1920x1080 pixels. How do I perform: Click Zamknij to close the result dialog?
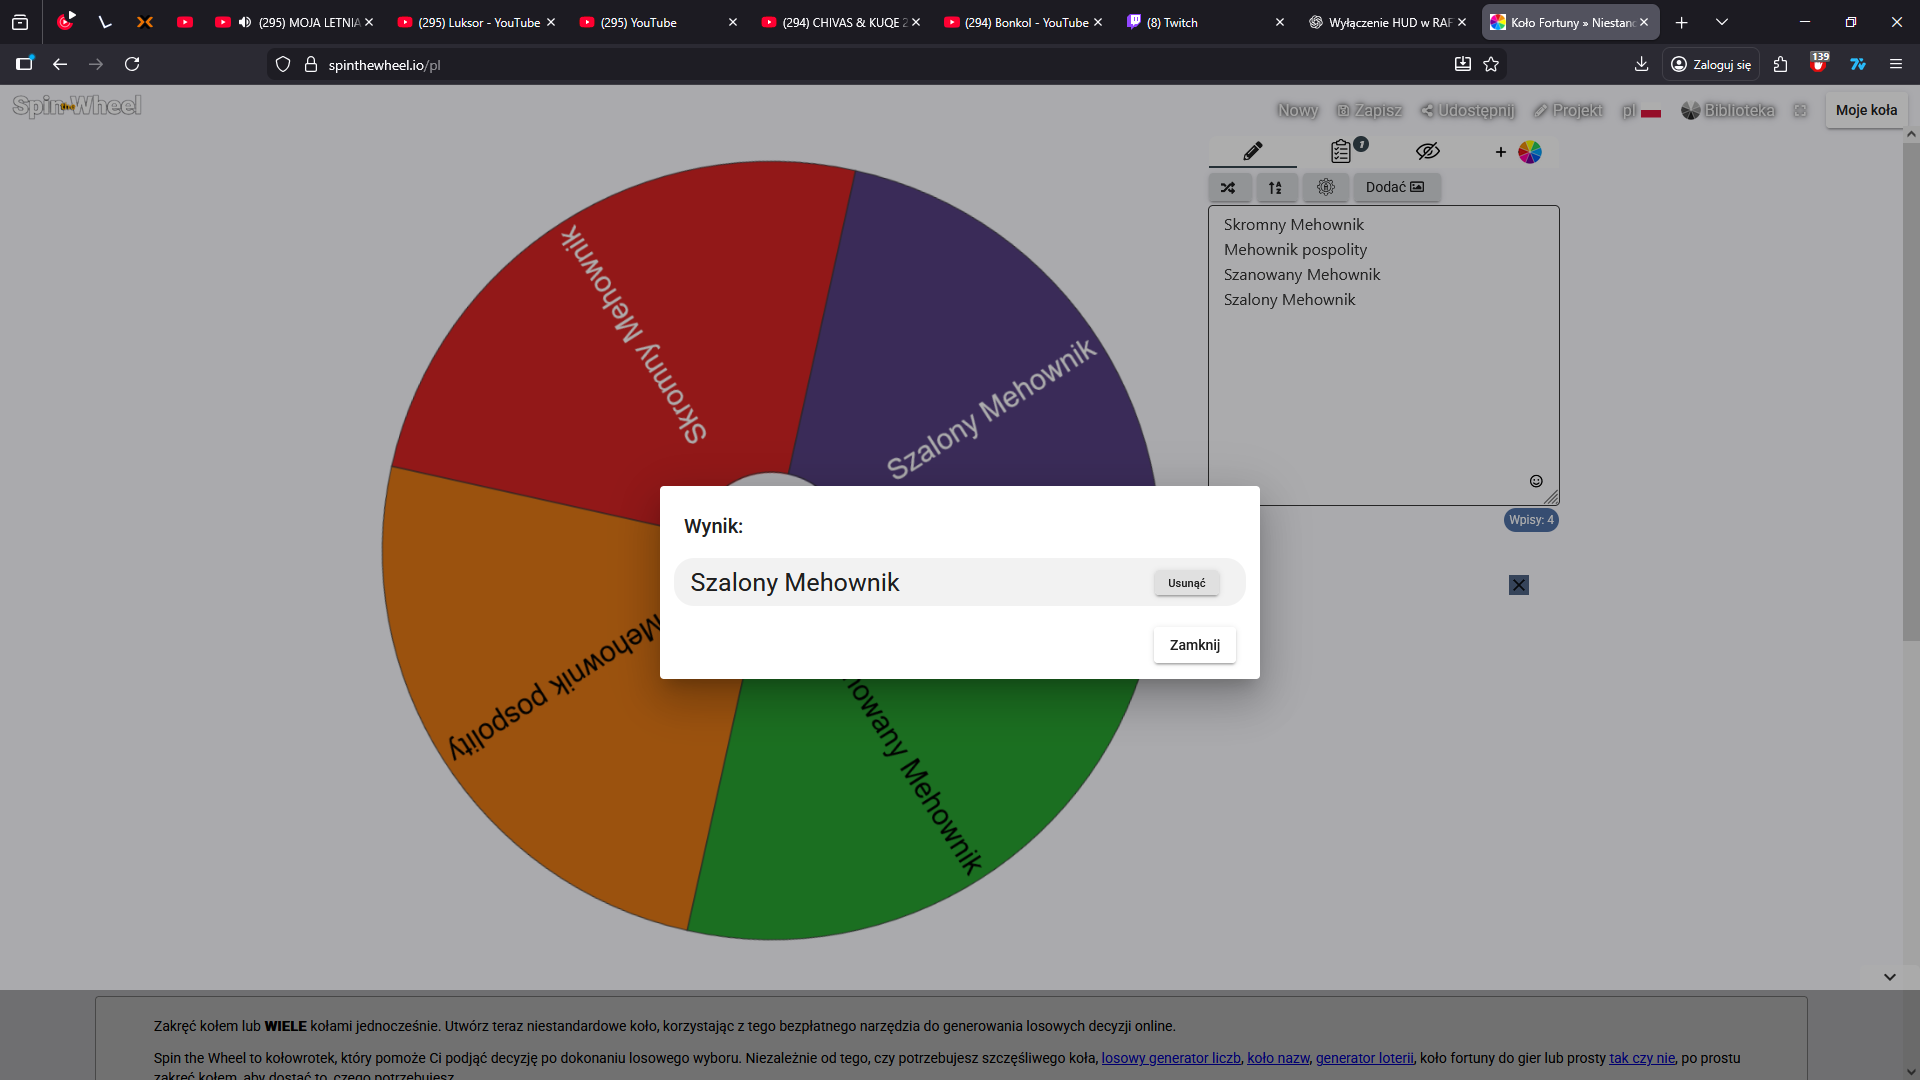(1194, 645)
